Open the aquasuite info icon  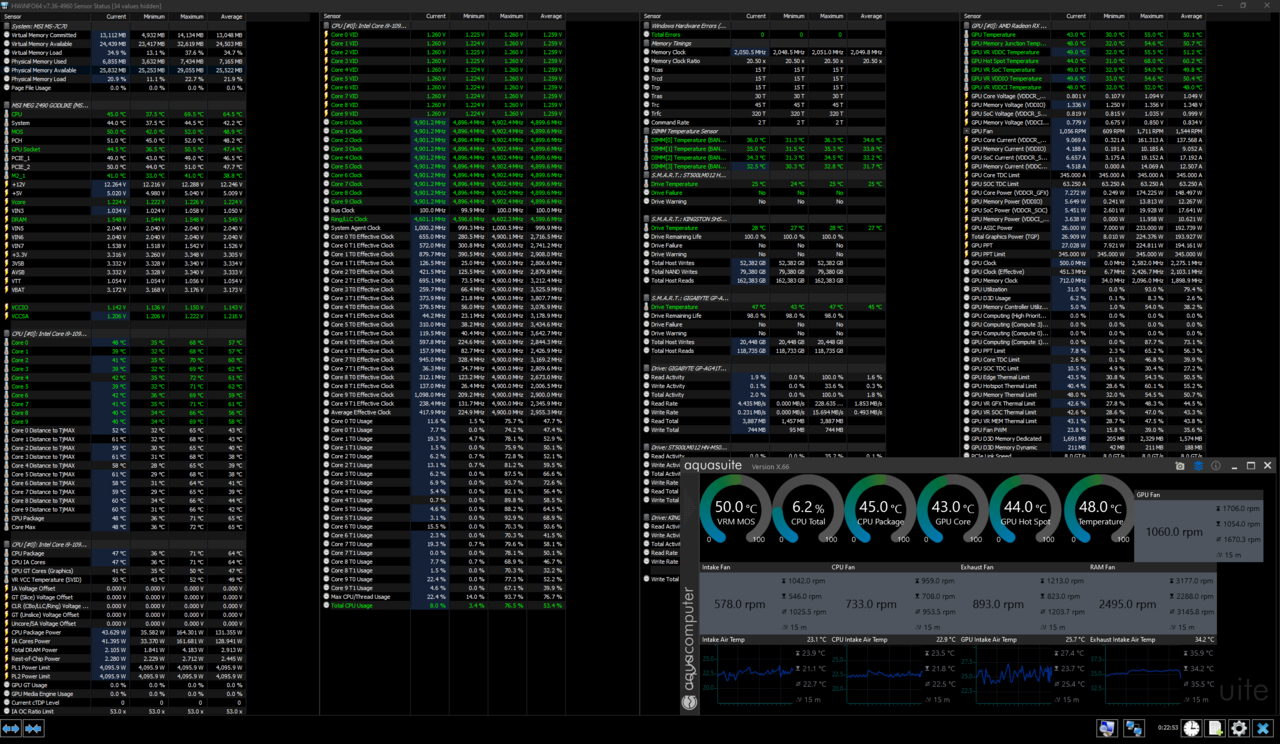[1216, 466]
